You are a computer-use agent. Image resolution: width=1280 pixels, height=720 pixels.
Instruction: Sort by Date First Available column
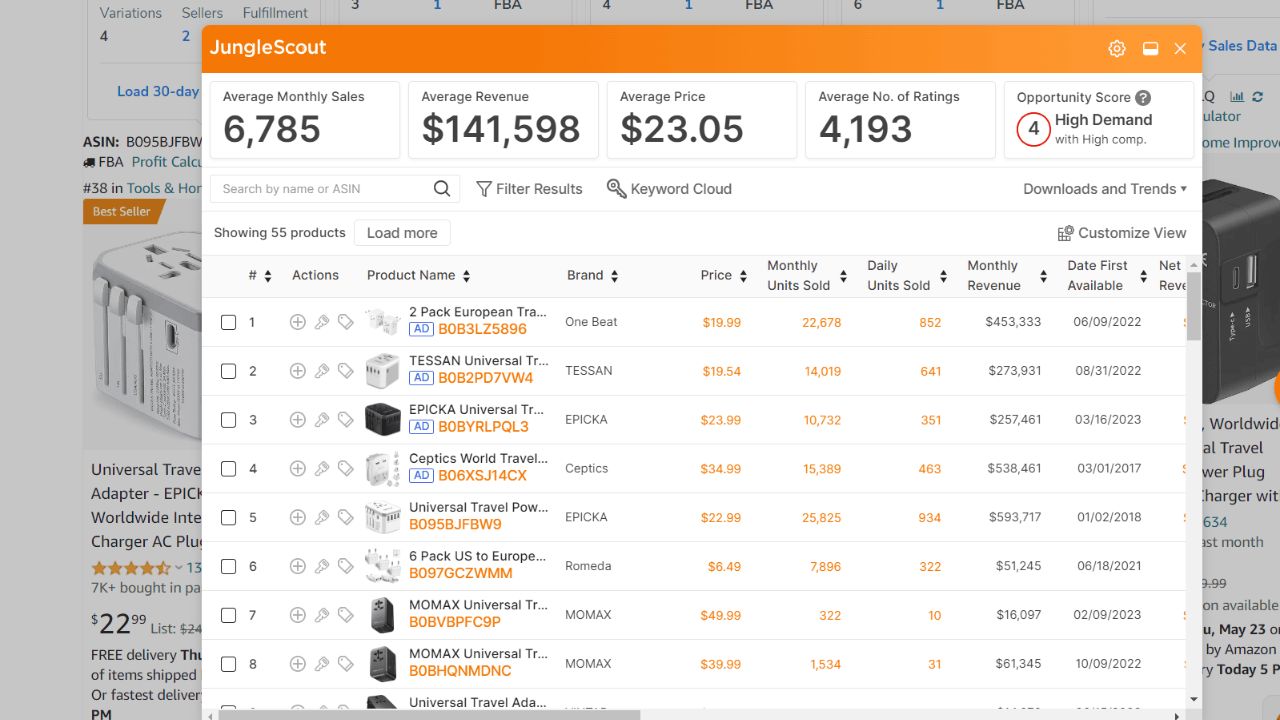(1143, 276)
